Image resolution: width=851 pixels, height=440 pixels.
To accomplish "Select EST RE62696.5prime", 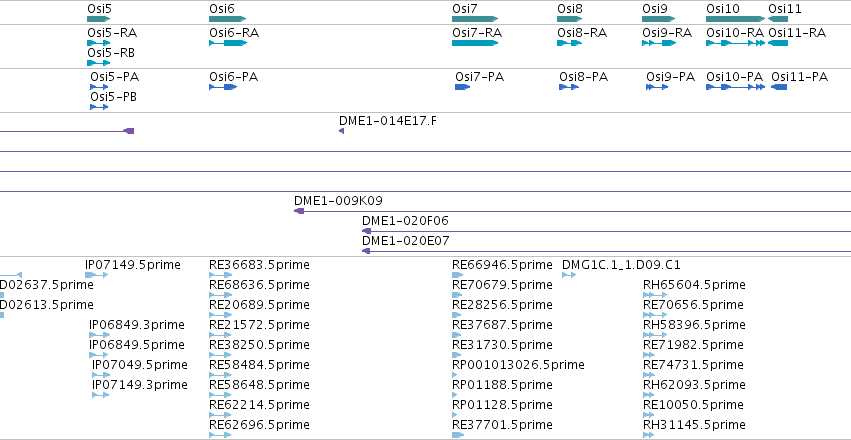I will pos(220,435).
